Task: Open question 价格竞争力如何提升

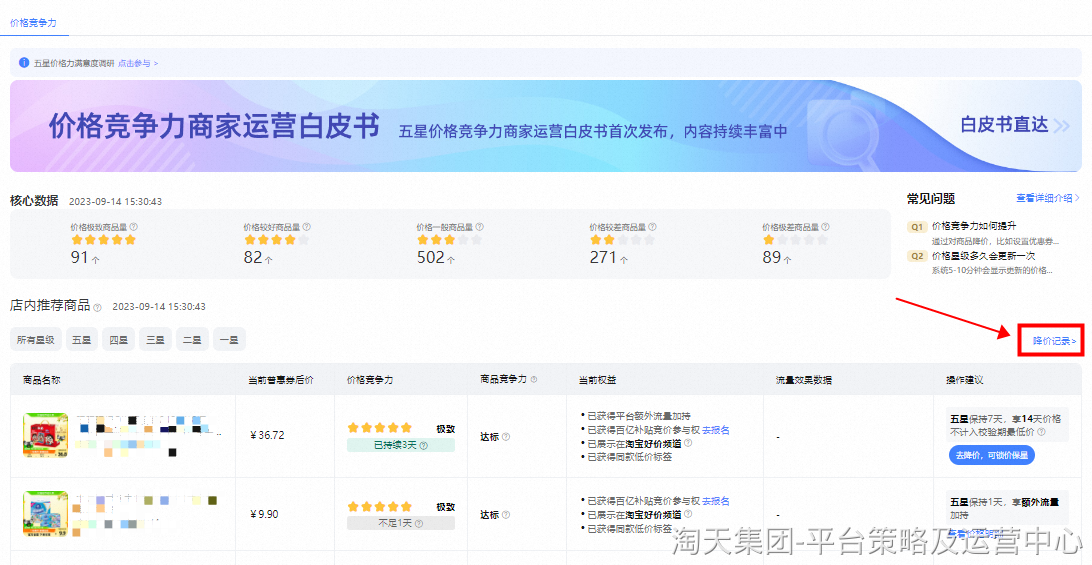Action: click(974, 226)
